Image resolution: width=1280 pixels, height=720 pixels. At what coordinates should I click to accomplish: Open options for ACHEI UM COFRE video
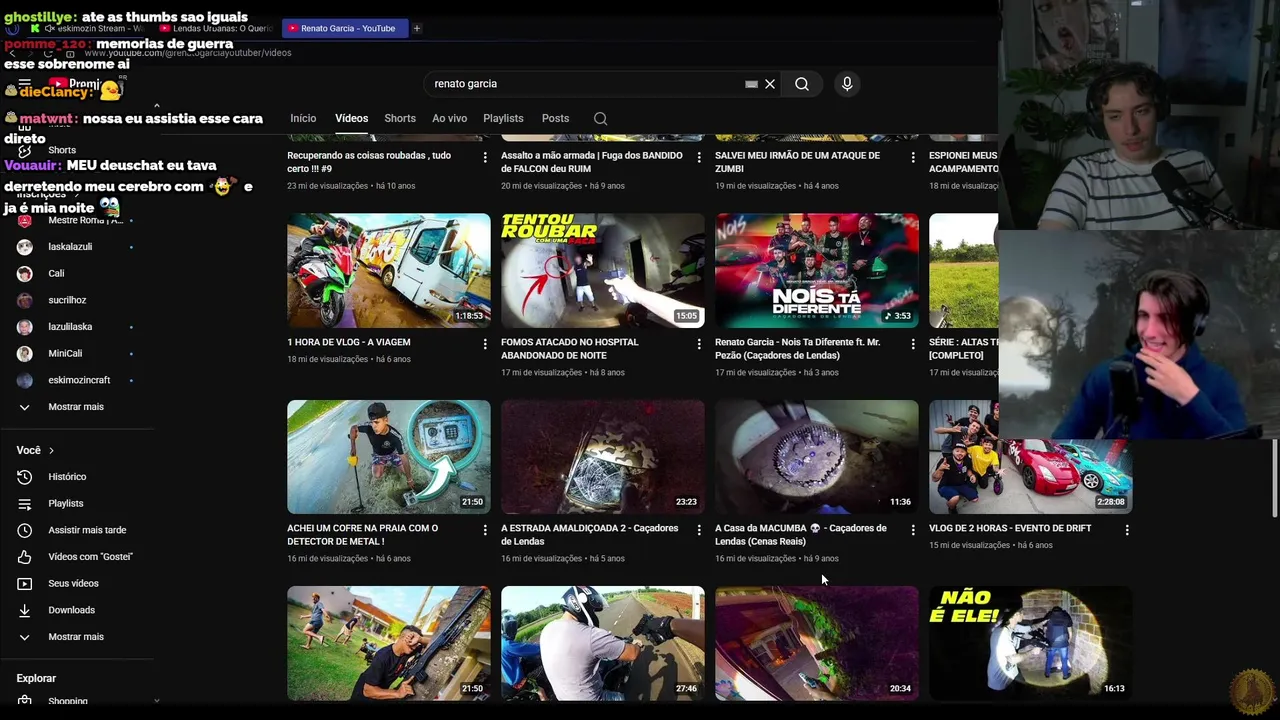[x=485, y=530]
